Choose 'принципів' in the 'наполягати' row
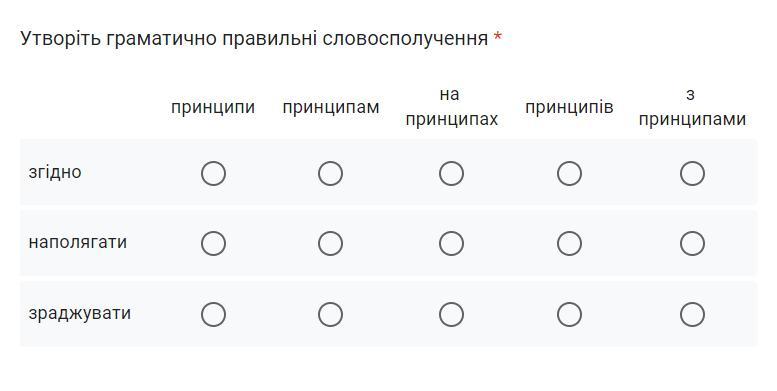 pyautogui.click(x=569, y=243)
